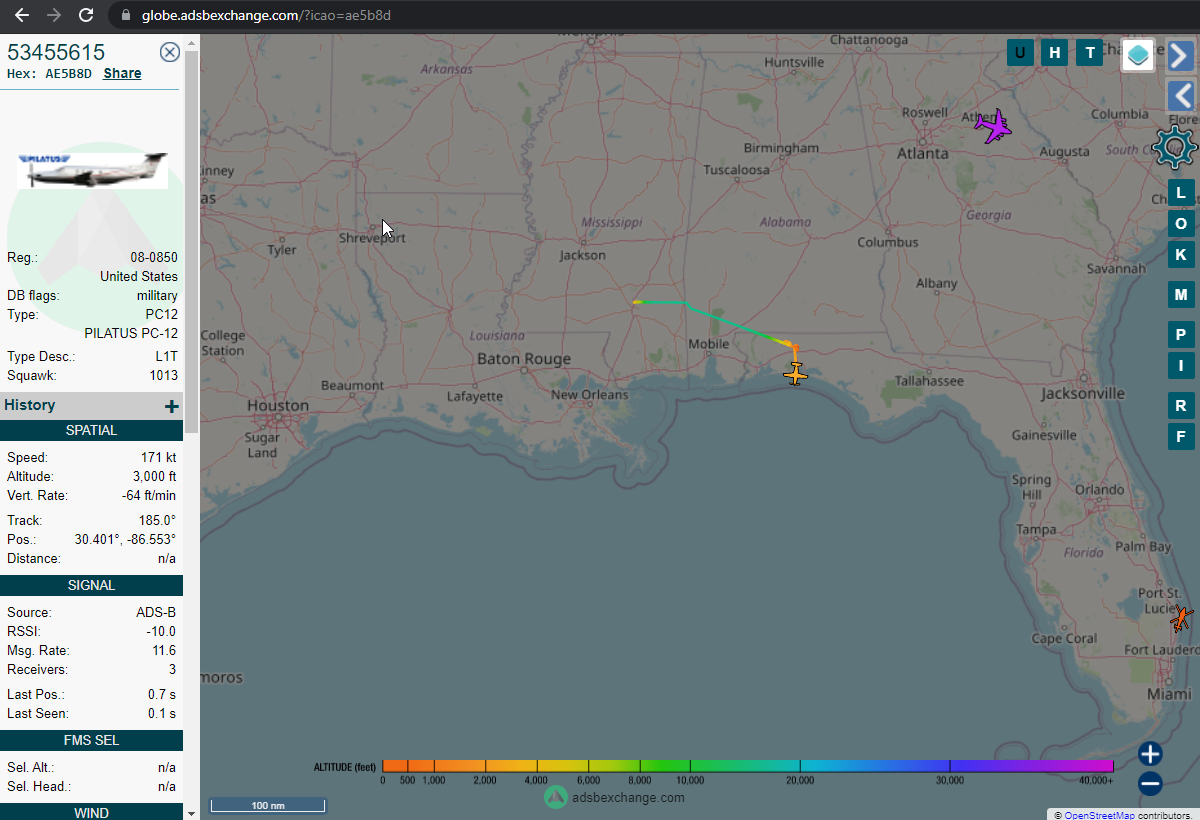
Task: Toggle the I map button
Action: 1181,366
